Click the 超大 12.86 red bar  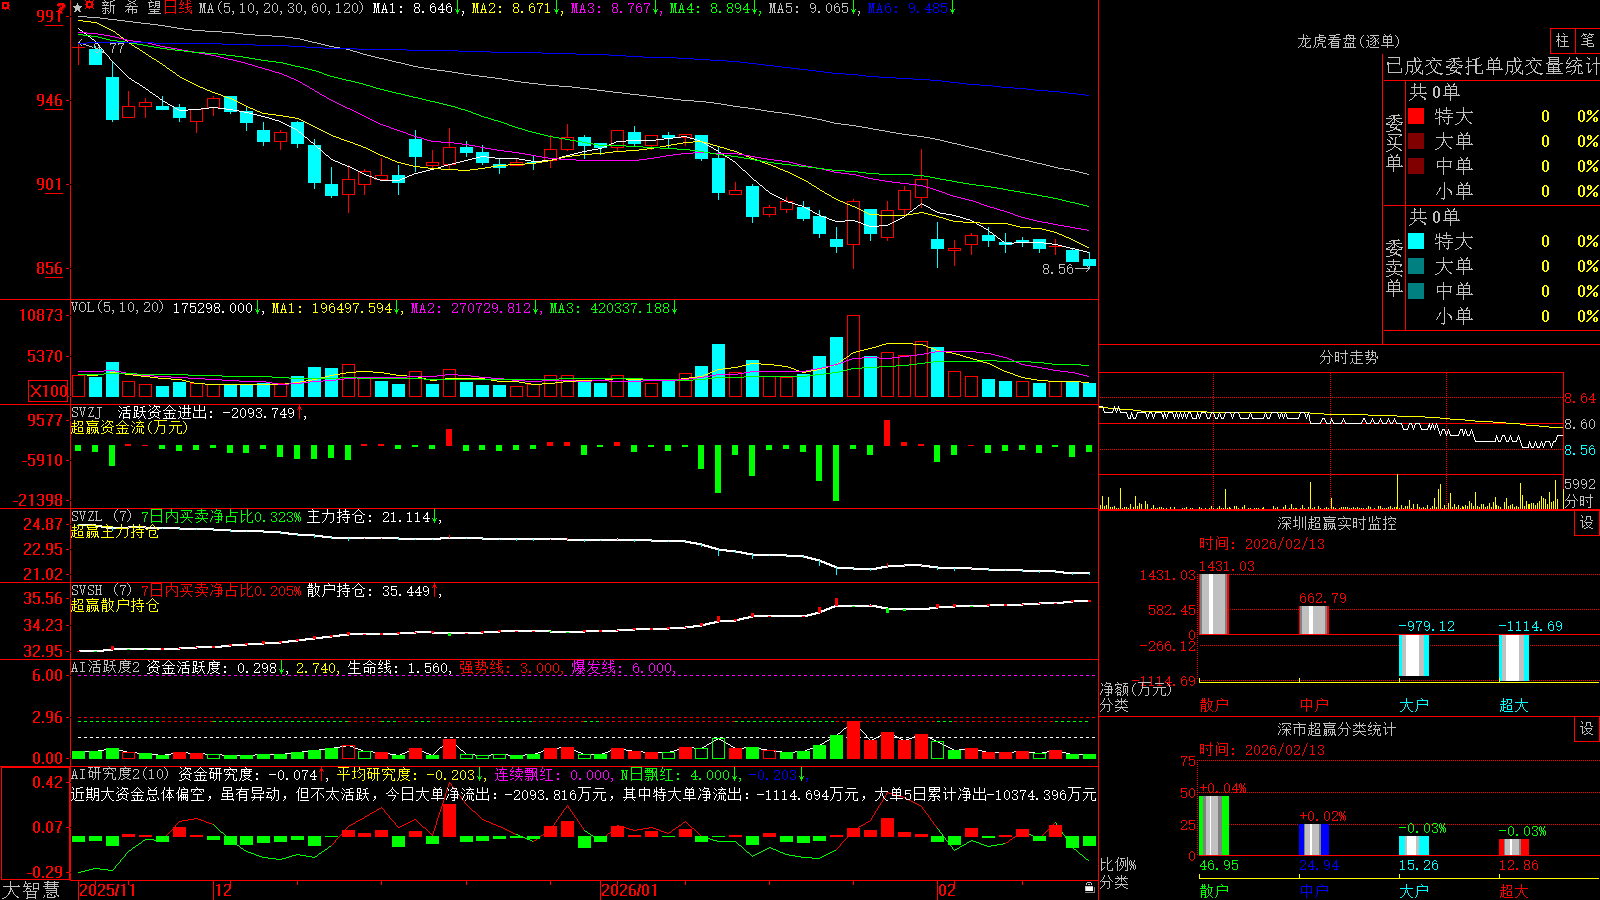point(1514,848)
